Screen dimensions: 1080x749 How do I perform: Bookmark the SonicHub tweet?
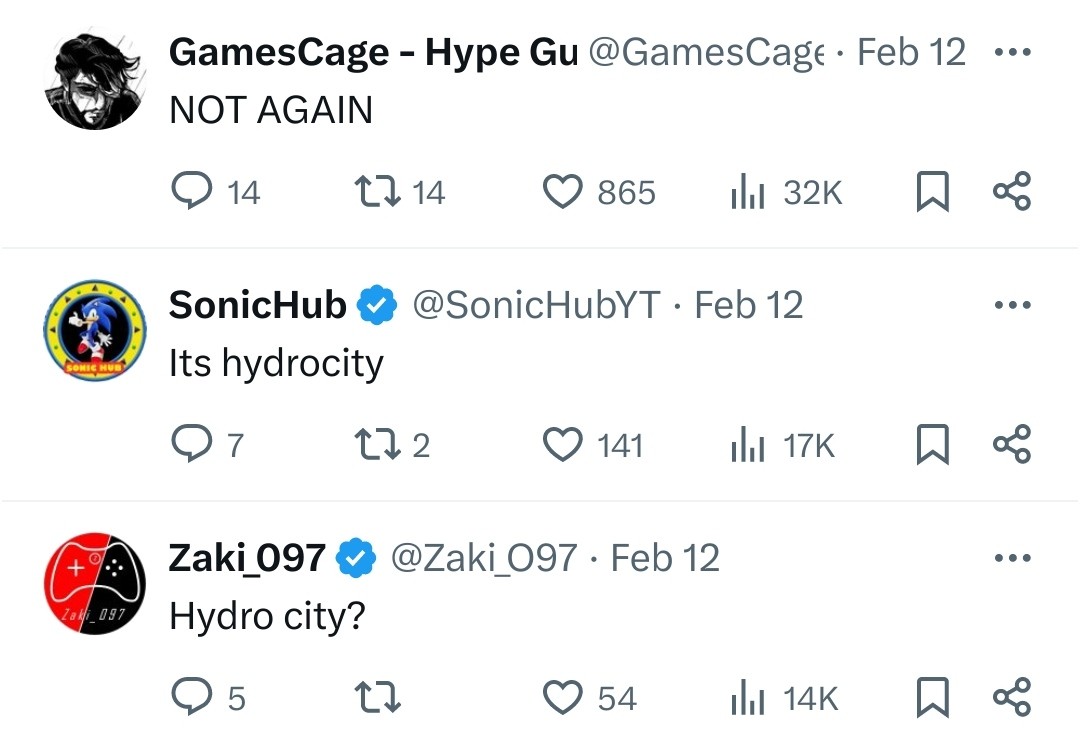tap(932, 444)
